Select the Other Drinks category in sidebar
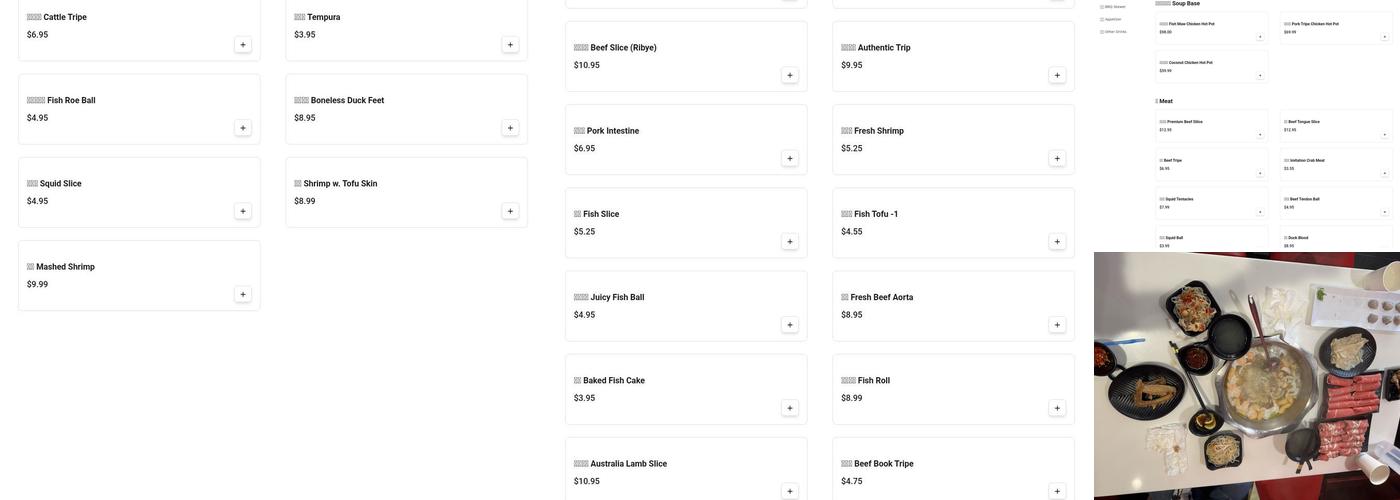The image size is (1400, 500). pyautogui.click(x=1115, y=32)
